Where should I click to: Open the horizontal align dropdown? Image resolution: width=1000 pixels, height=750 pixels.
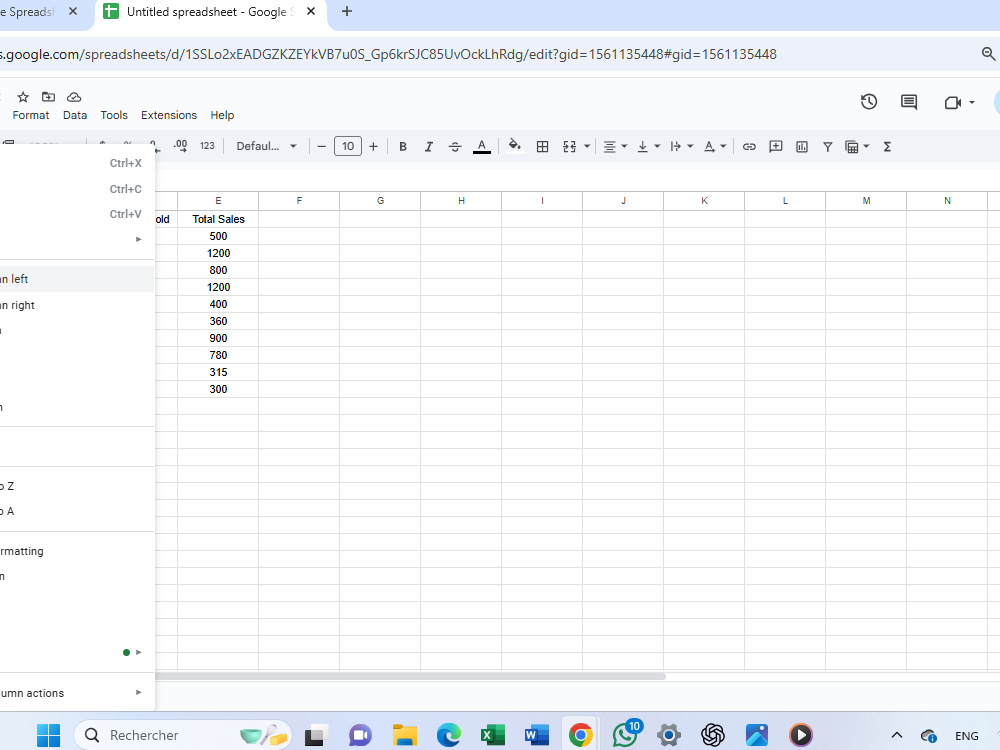point(615,147)
